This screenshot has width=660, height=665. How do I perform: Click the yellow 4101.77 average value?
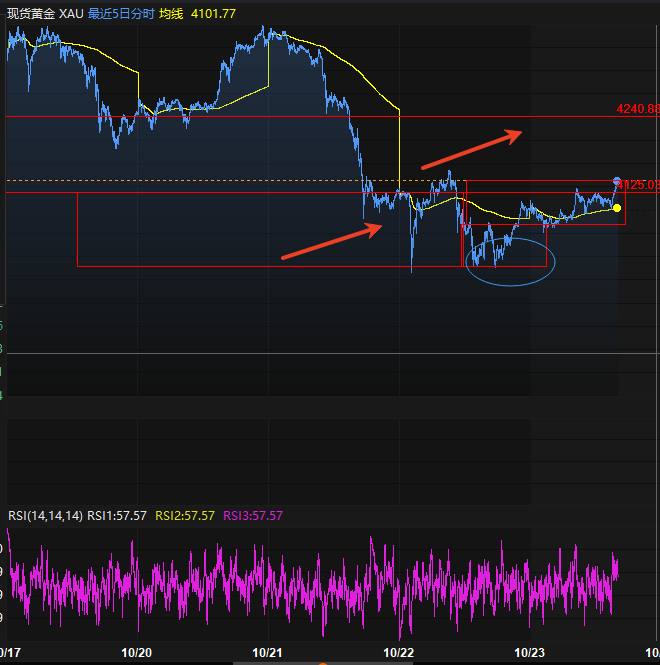213,14
